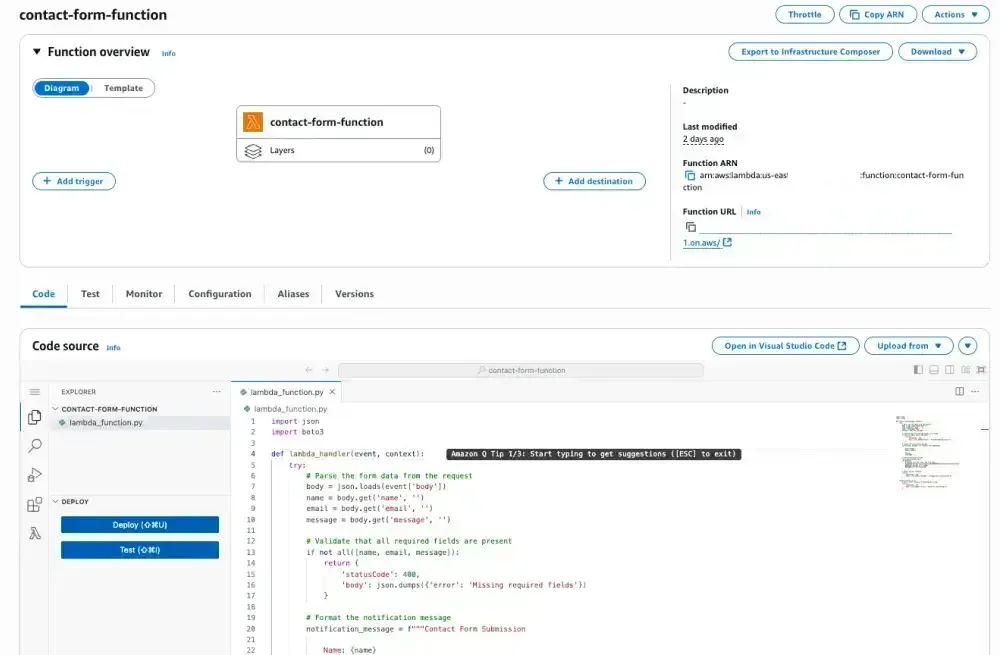Switch to the Configuration tab

[x=219, y=294]
